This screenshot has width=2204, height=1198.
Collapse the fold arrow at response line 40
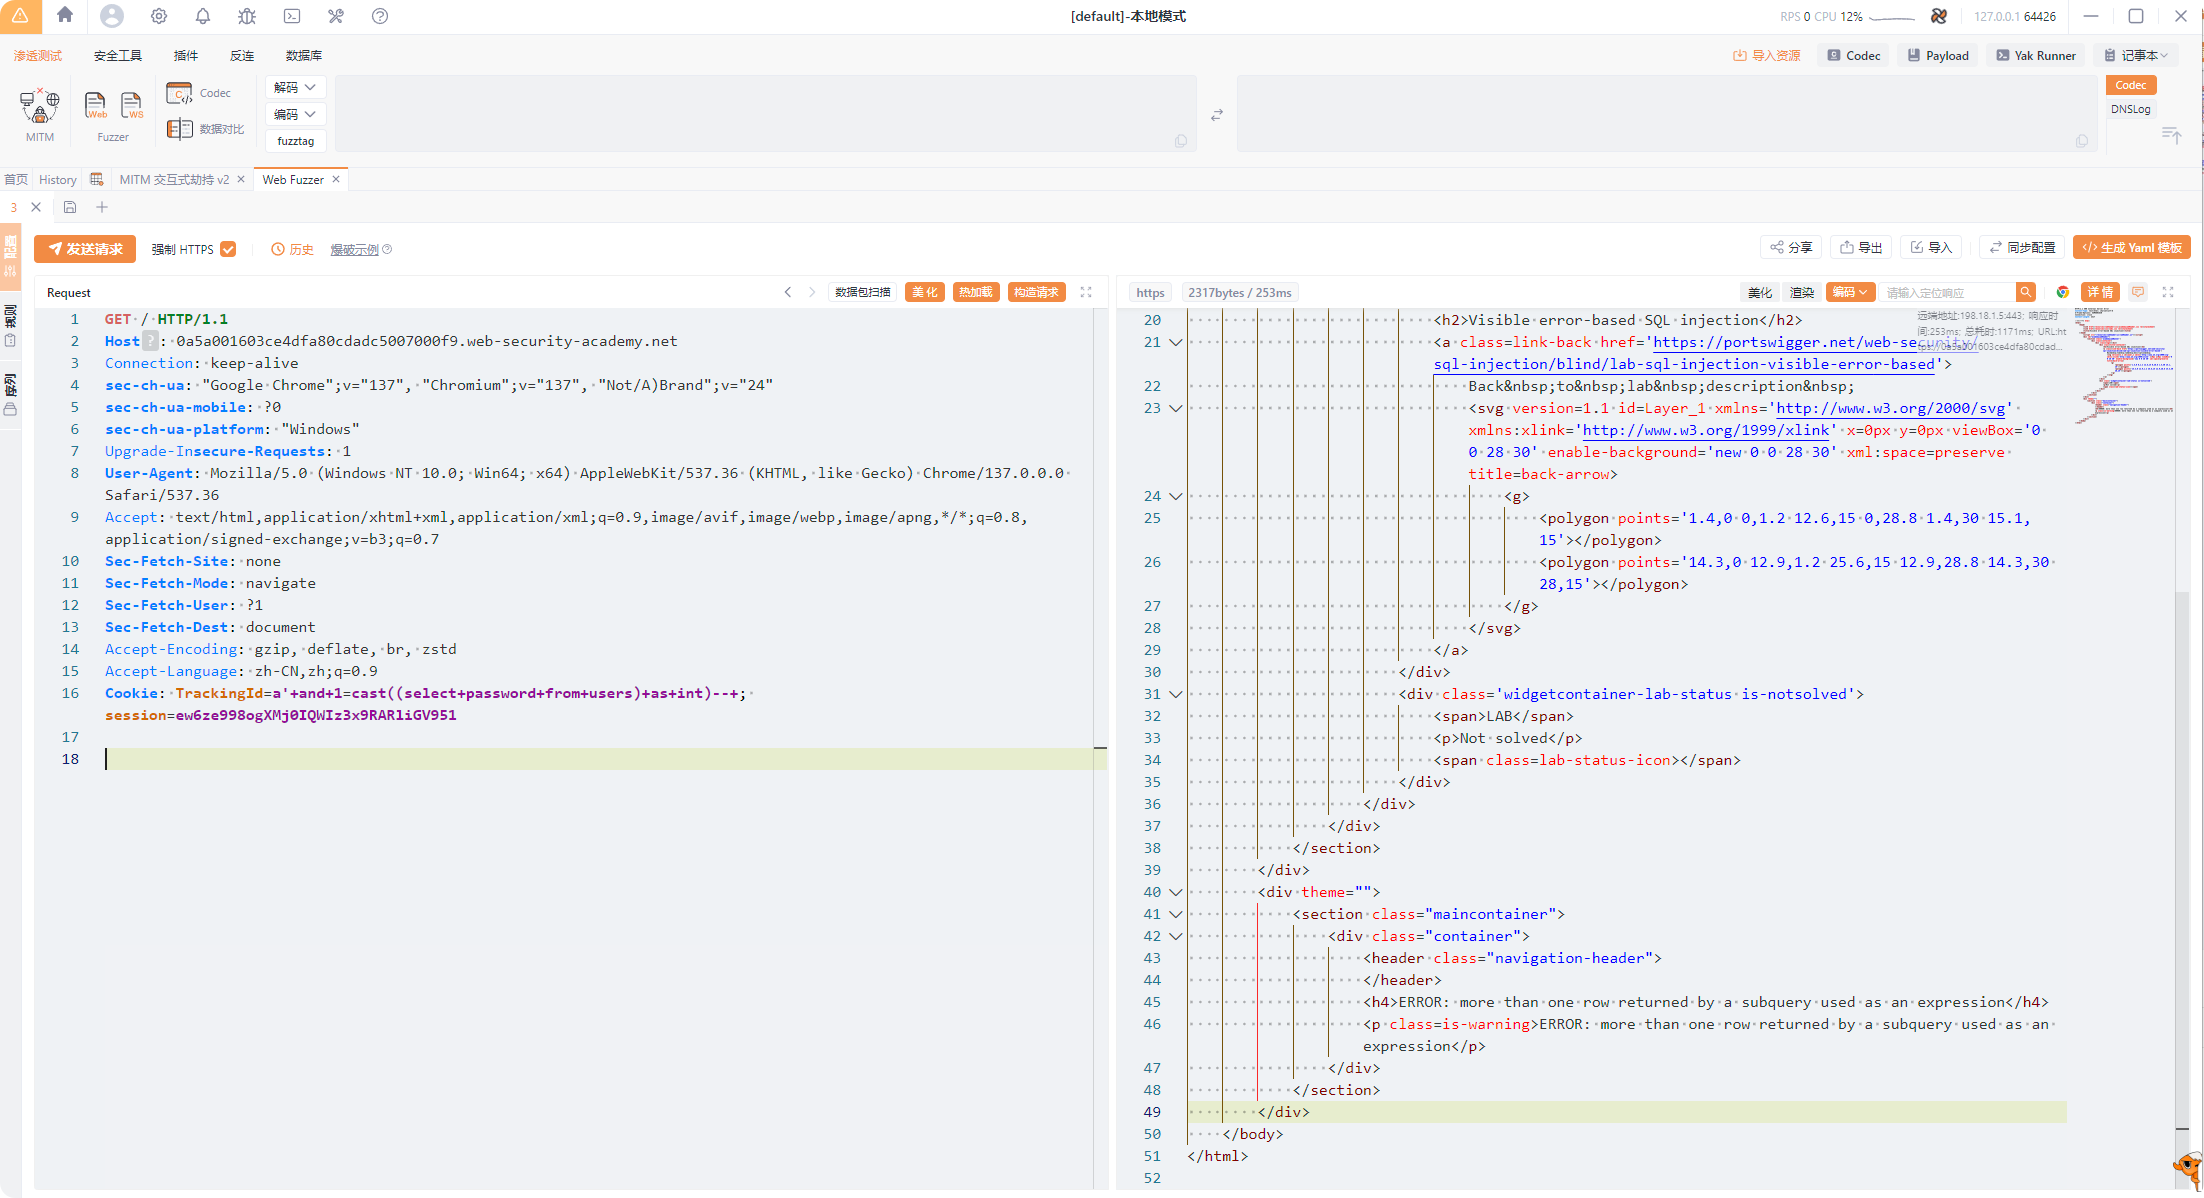point(1176,892)
